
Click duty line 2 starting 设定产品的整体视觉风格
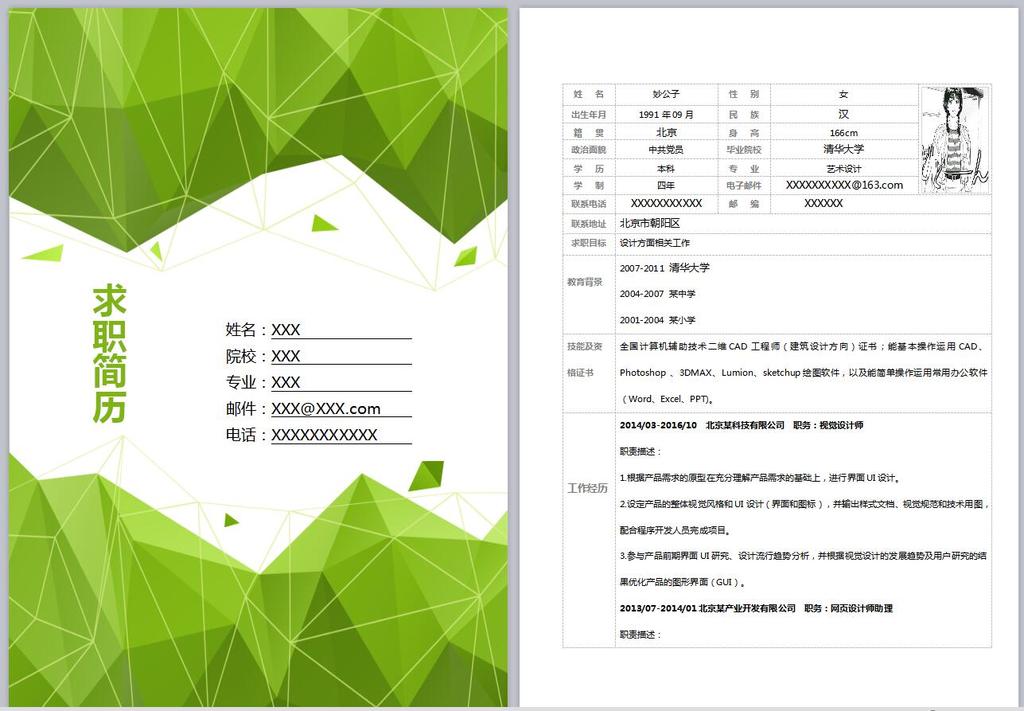click(x=804, y=504)
